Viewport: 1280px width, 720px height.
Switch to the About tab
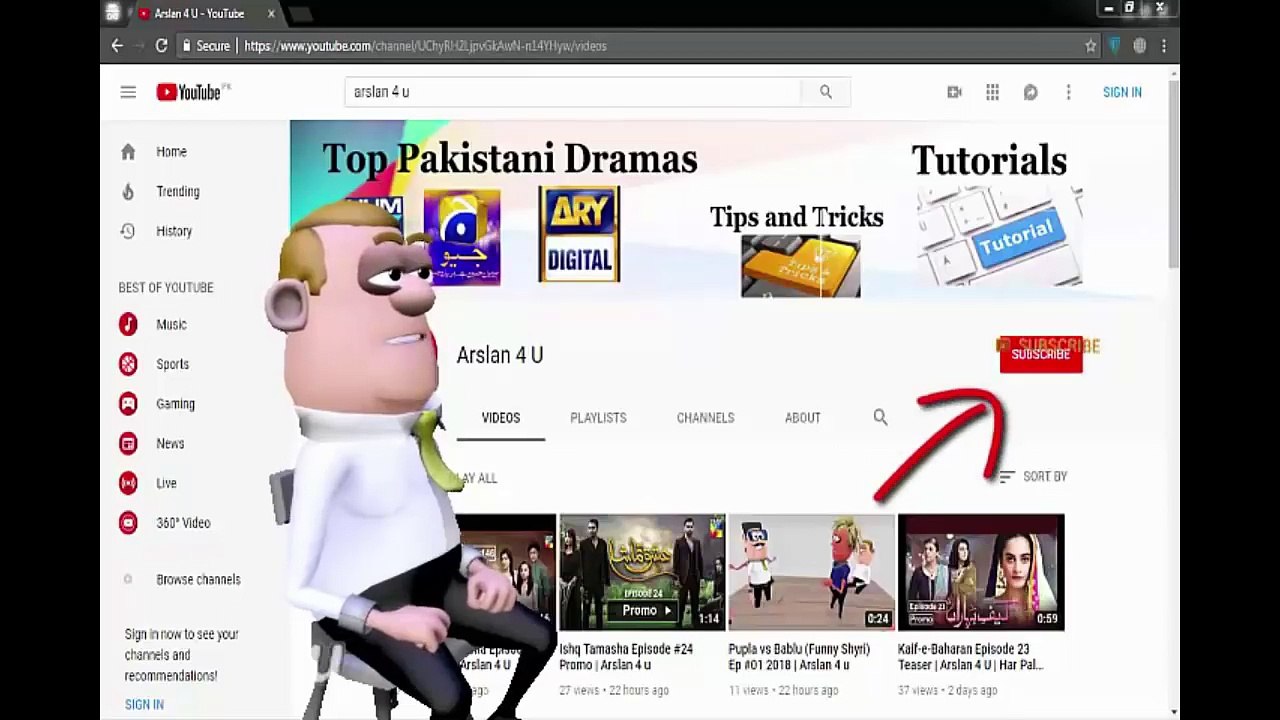[x=803, y=418]
